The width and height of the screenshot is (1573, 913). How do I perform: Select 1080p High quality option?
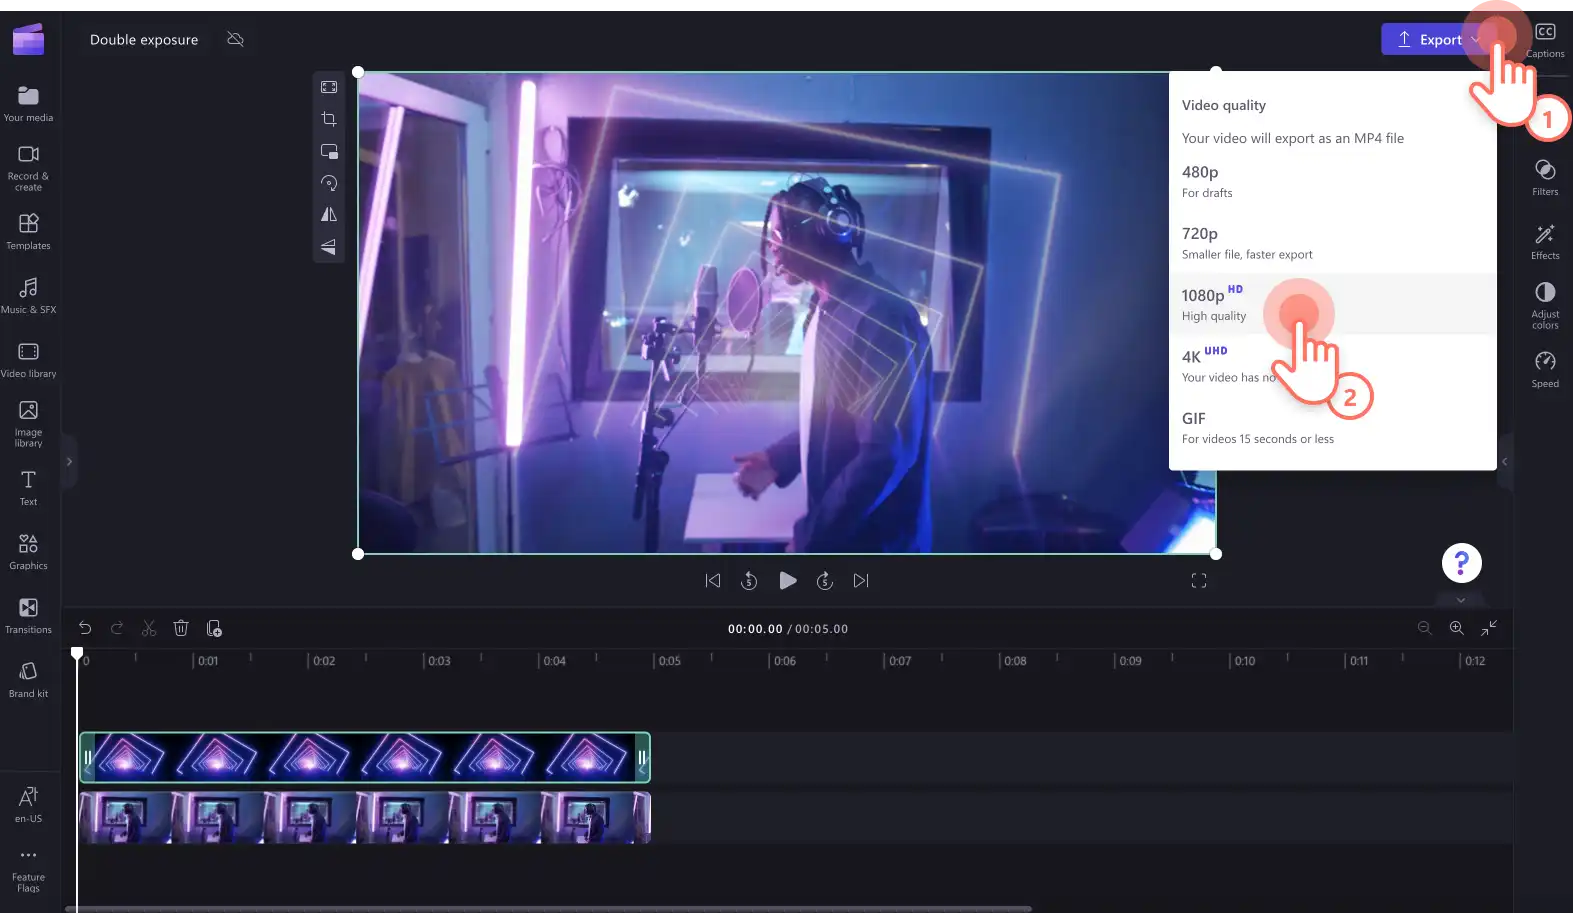(1333, 304)
